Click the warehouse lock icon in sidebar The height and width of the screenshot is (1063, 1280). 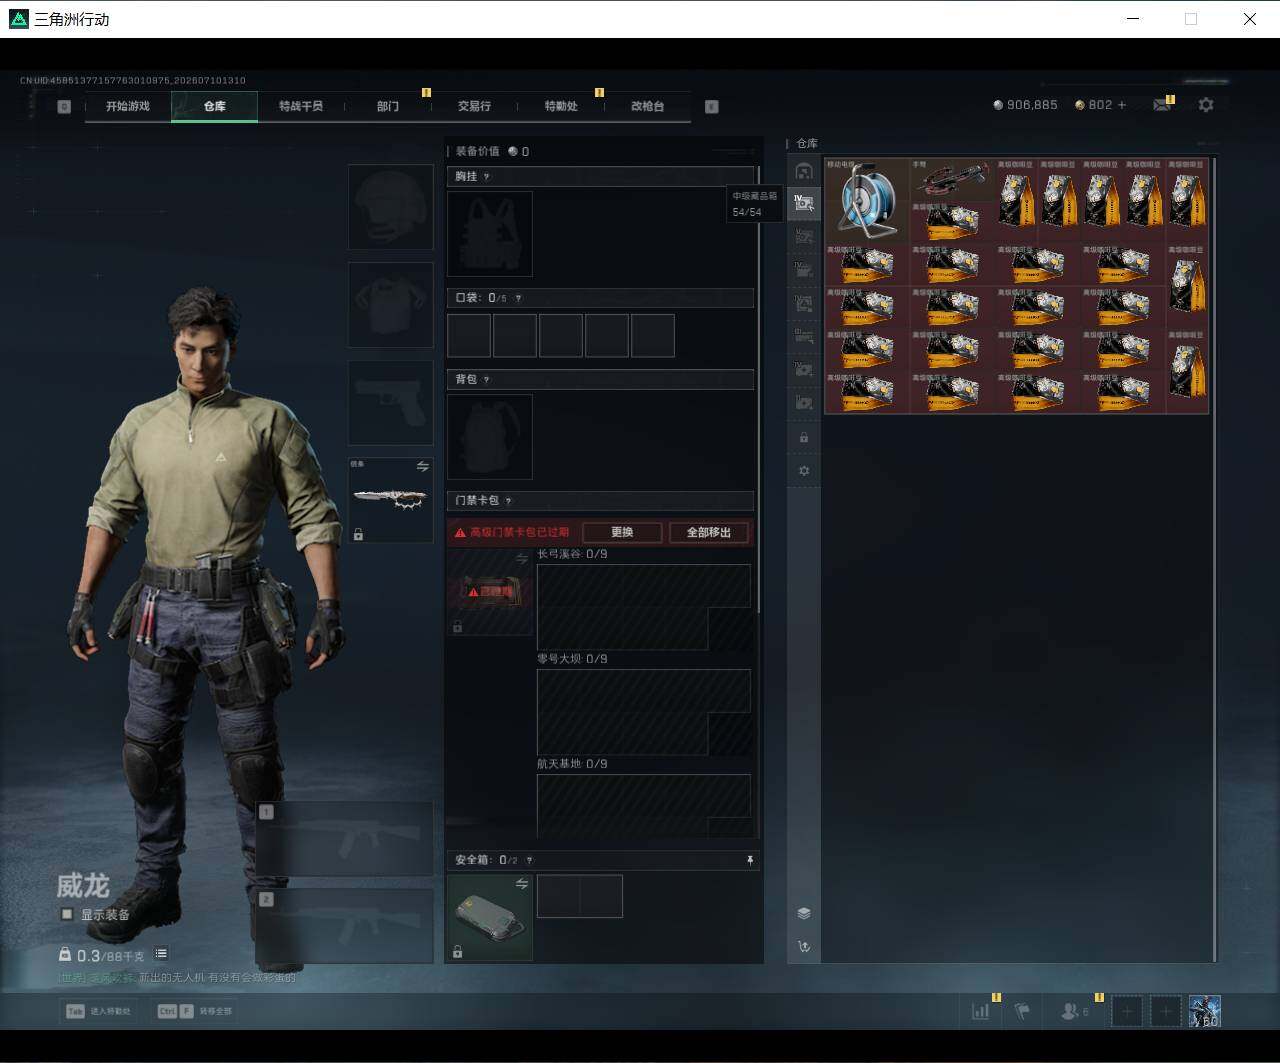804,438
